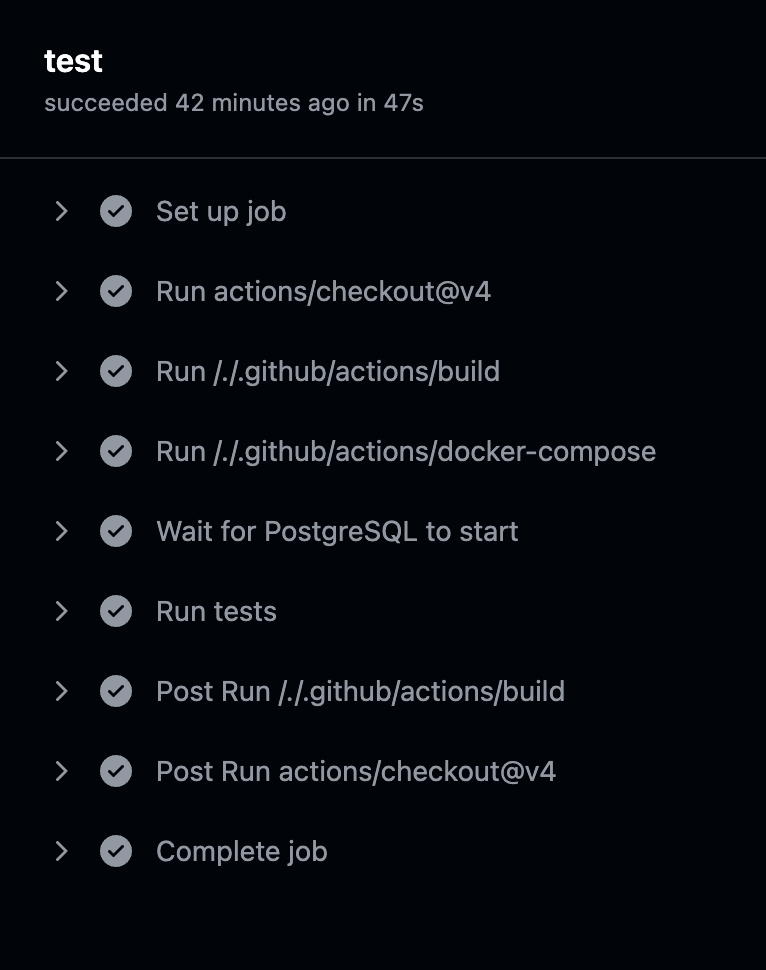Click the success check icon beside Run tests
The image size is (766, 970).
tap(116, 611)
